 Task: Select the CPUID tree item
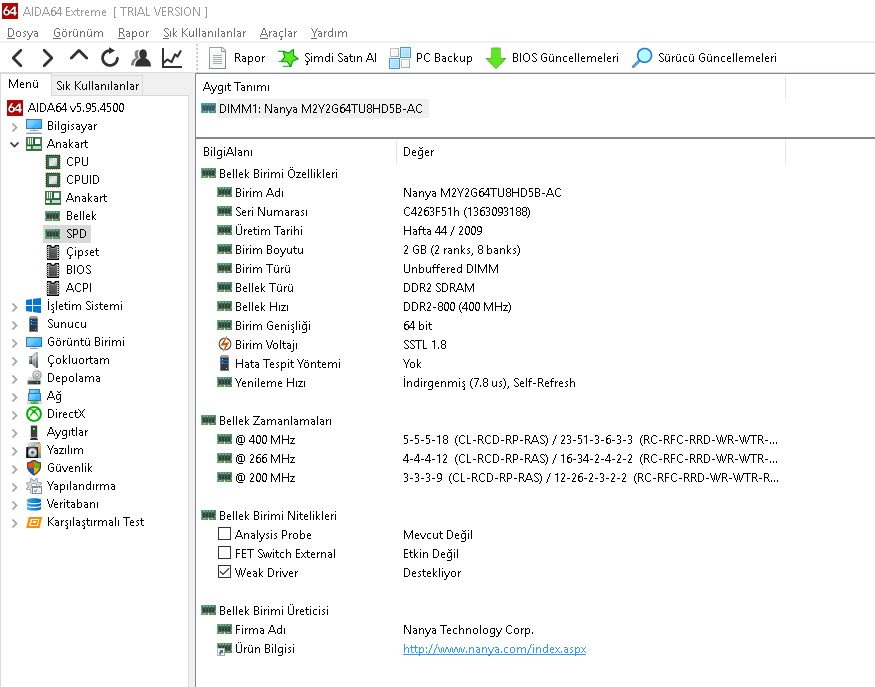[x=82, y=180]
